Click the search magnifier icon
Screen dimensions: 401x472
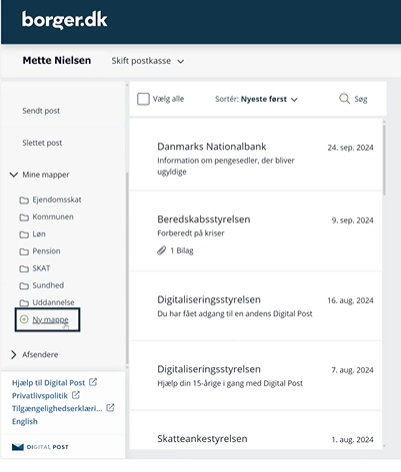pos(344,99)
